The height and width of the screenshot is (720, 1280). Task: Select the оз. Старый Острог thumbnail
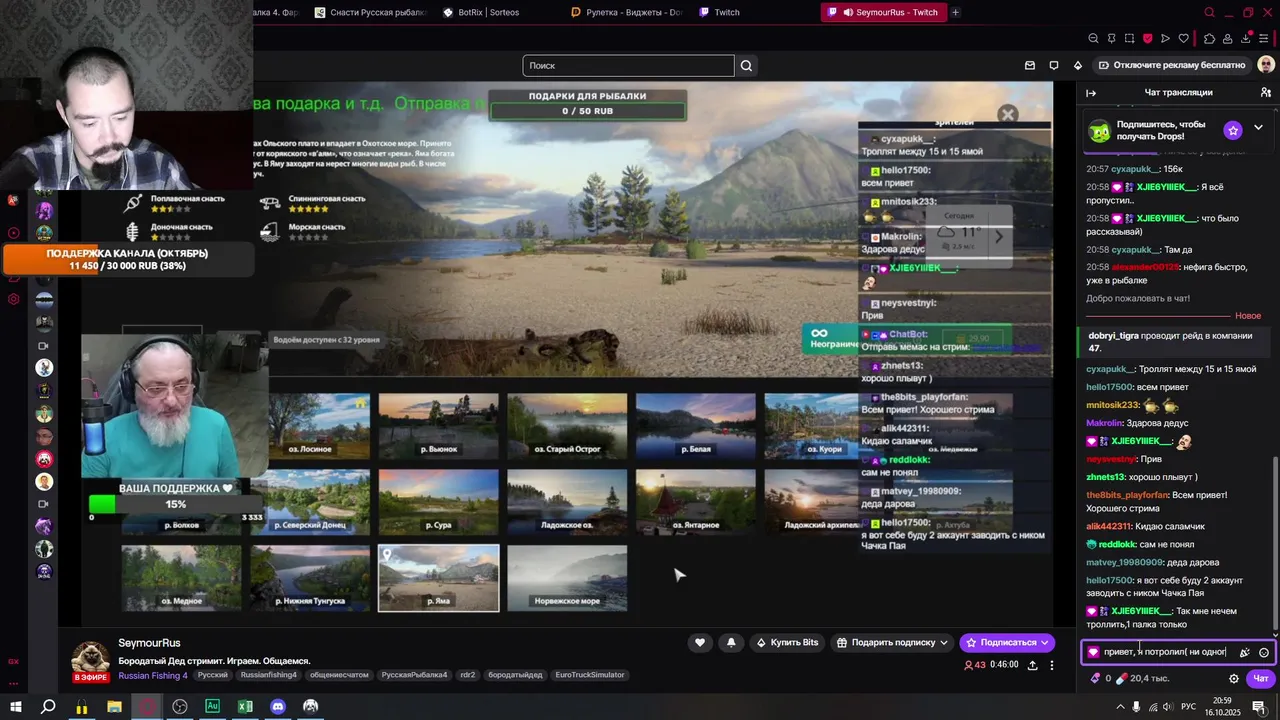pyautogui.click(x=567, y=426)
